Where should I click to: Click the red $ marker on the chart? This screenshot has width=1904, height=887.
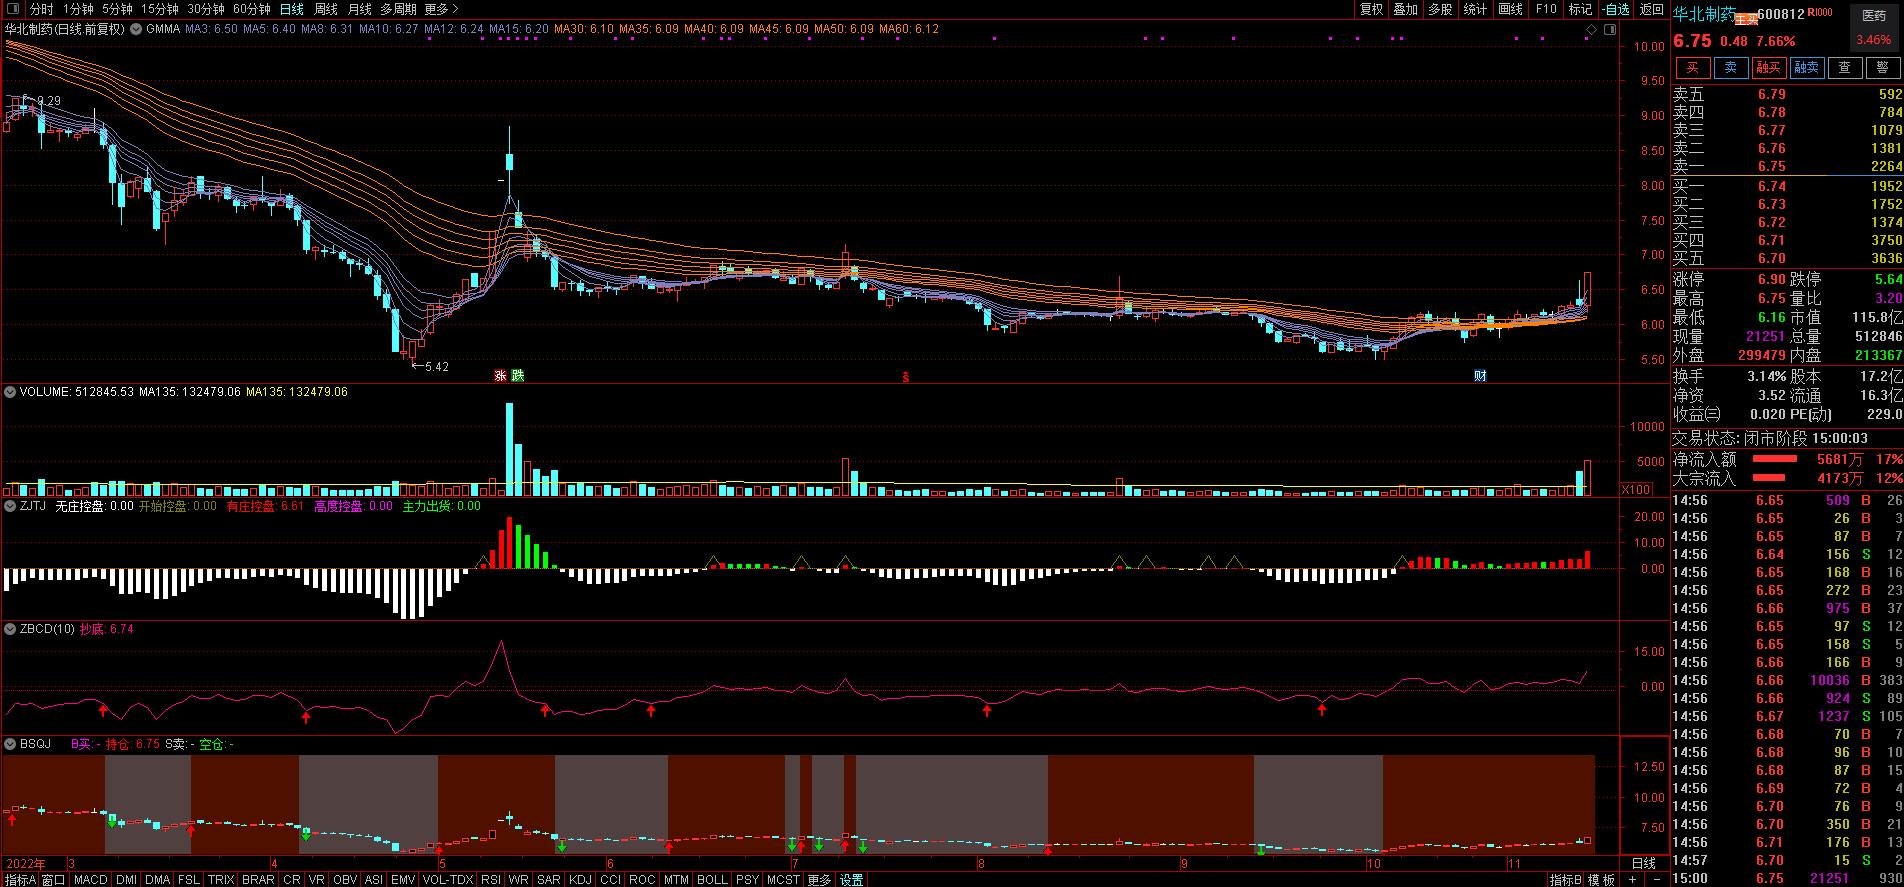tap(906, 377)
